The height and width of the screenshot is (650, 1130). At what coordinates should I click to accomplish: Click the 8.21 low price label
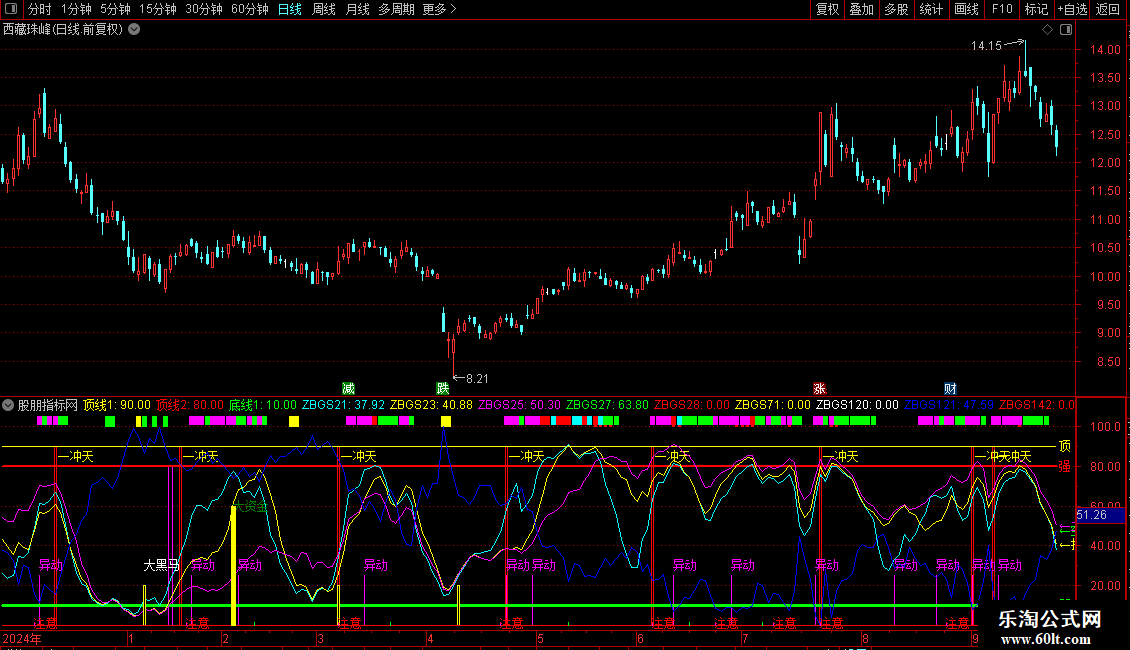coord(477,379)
